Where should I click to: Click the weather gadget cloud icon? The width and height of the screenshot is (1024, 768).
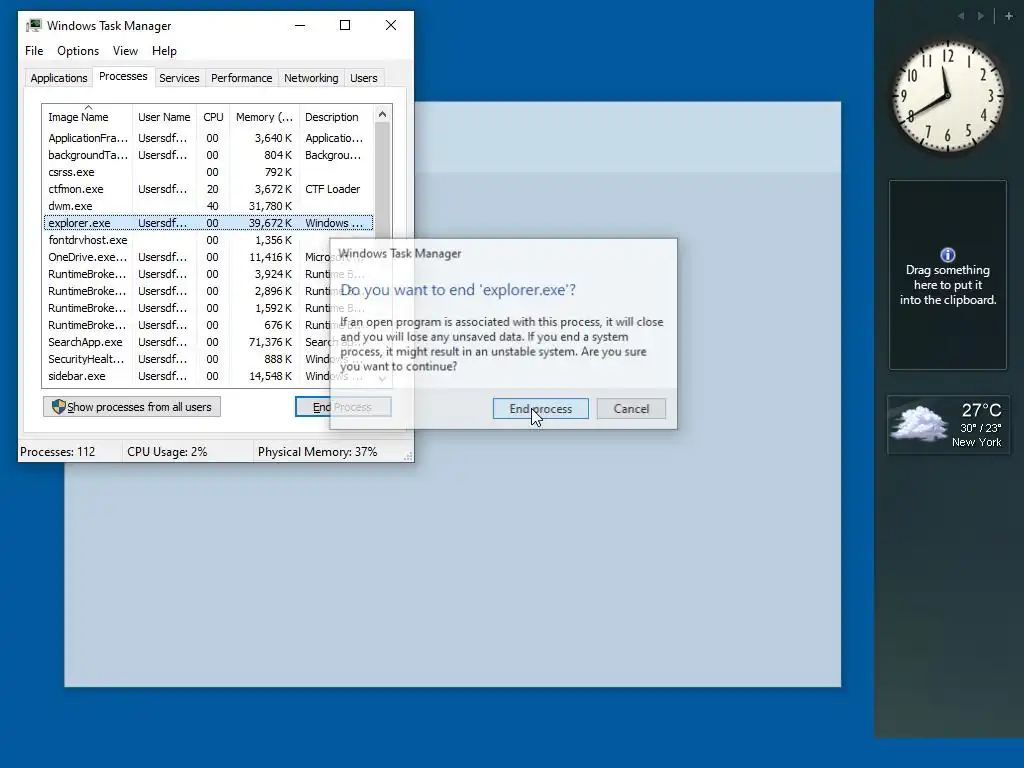click(919, 423)
